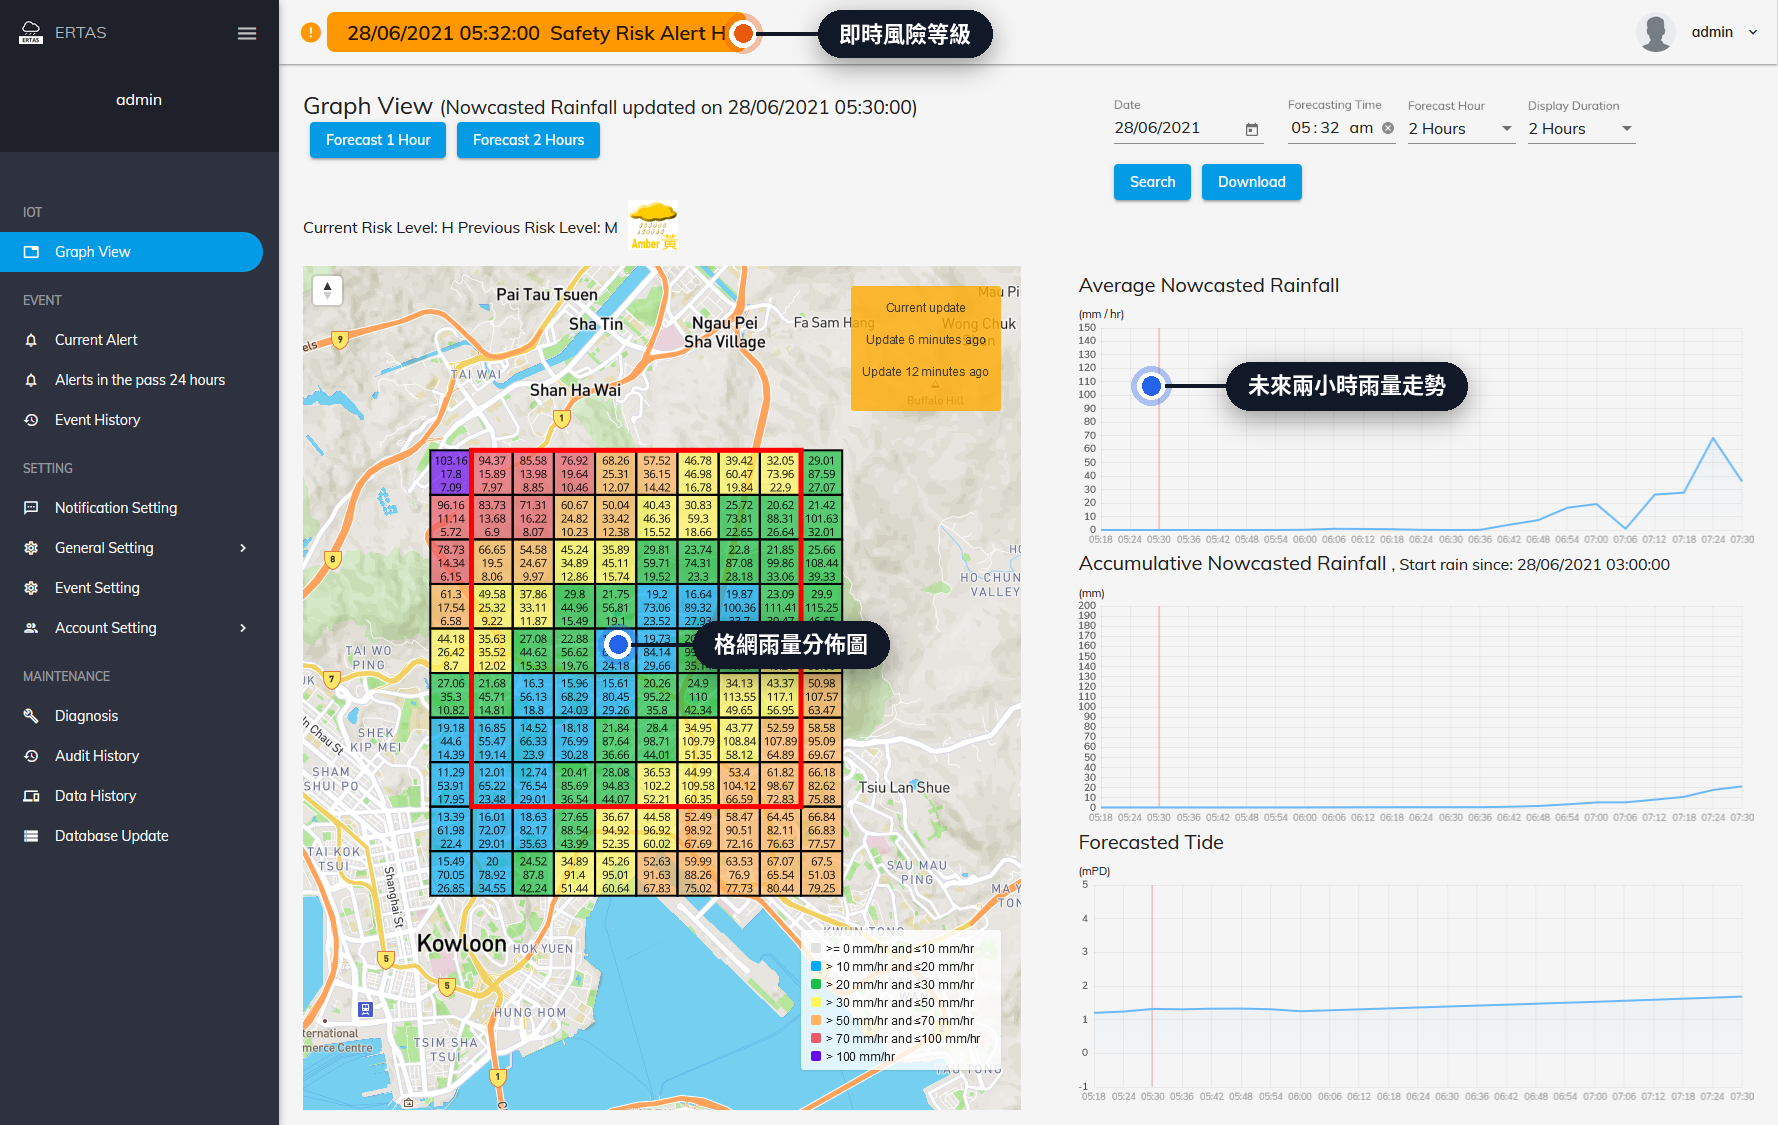Click the Current Alert bell icon
The width and height of the screenshot is (1778, 1125).
(x=31, y=340)
